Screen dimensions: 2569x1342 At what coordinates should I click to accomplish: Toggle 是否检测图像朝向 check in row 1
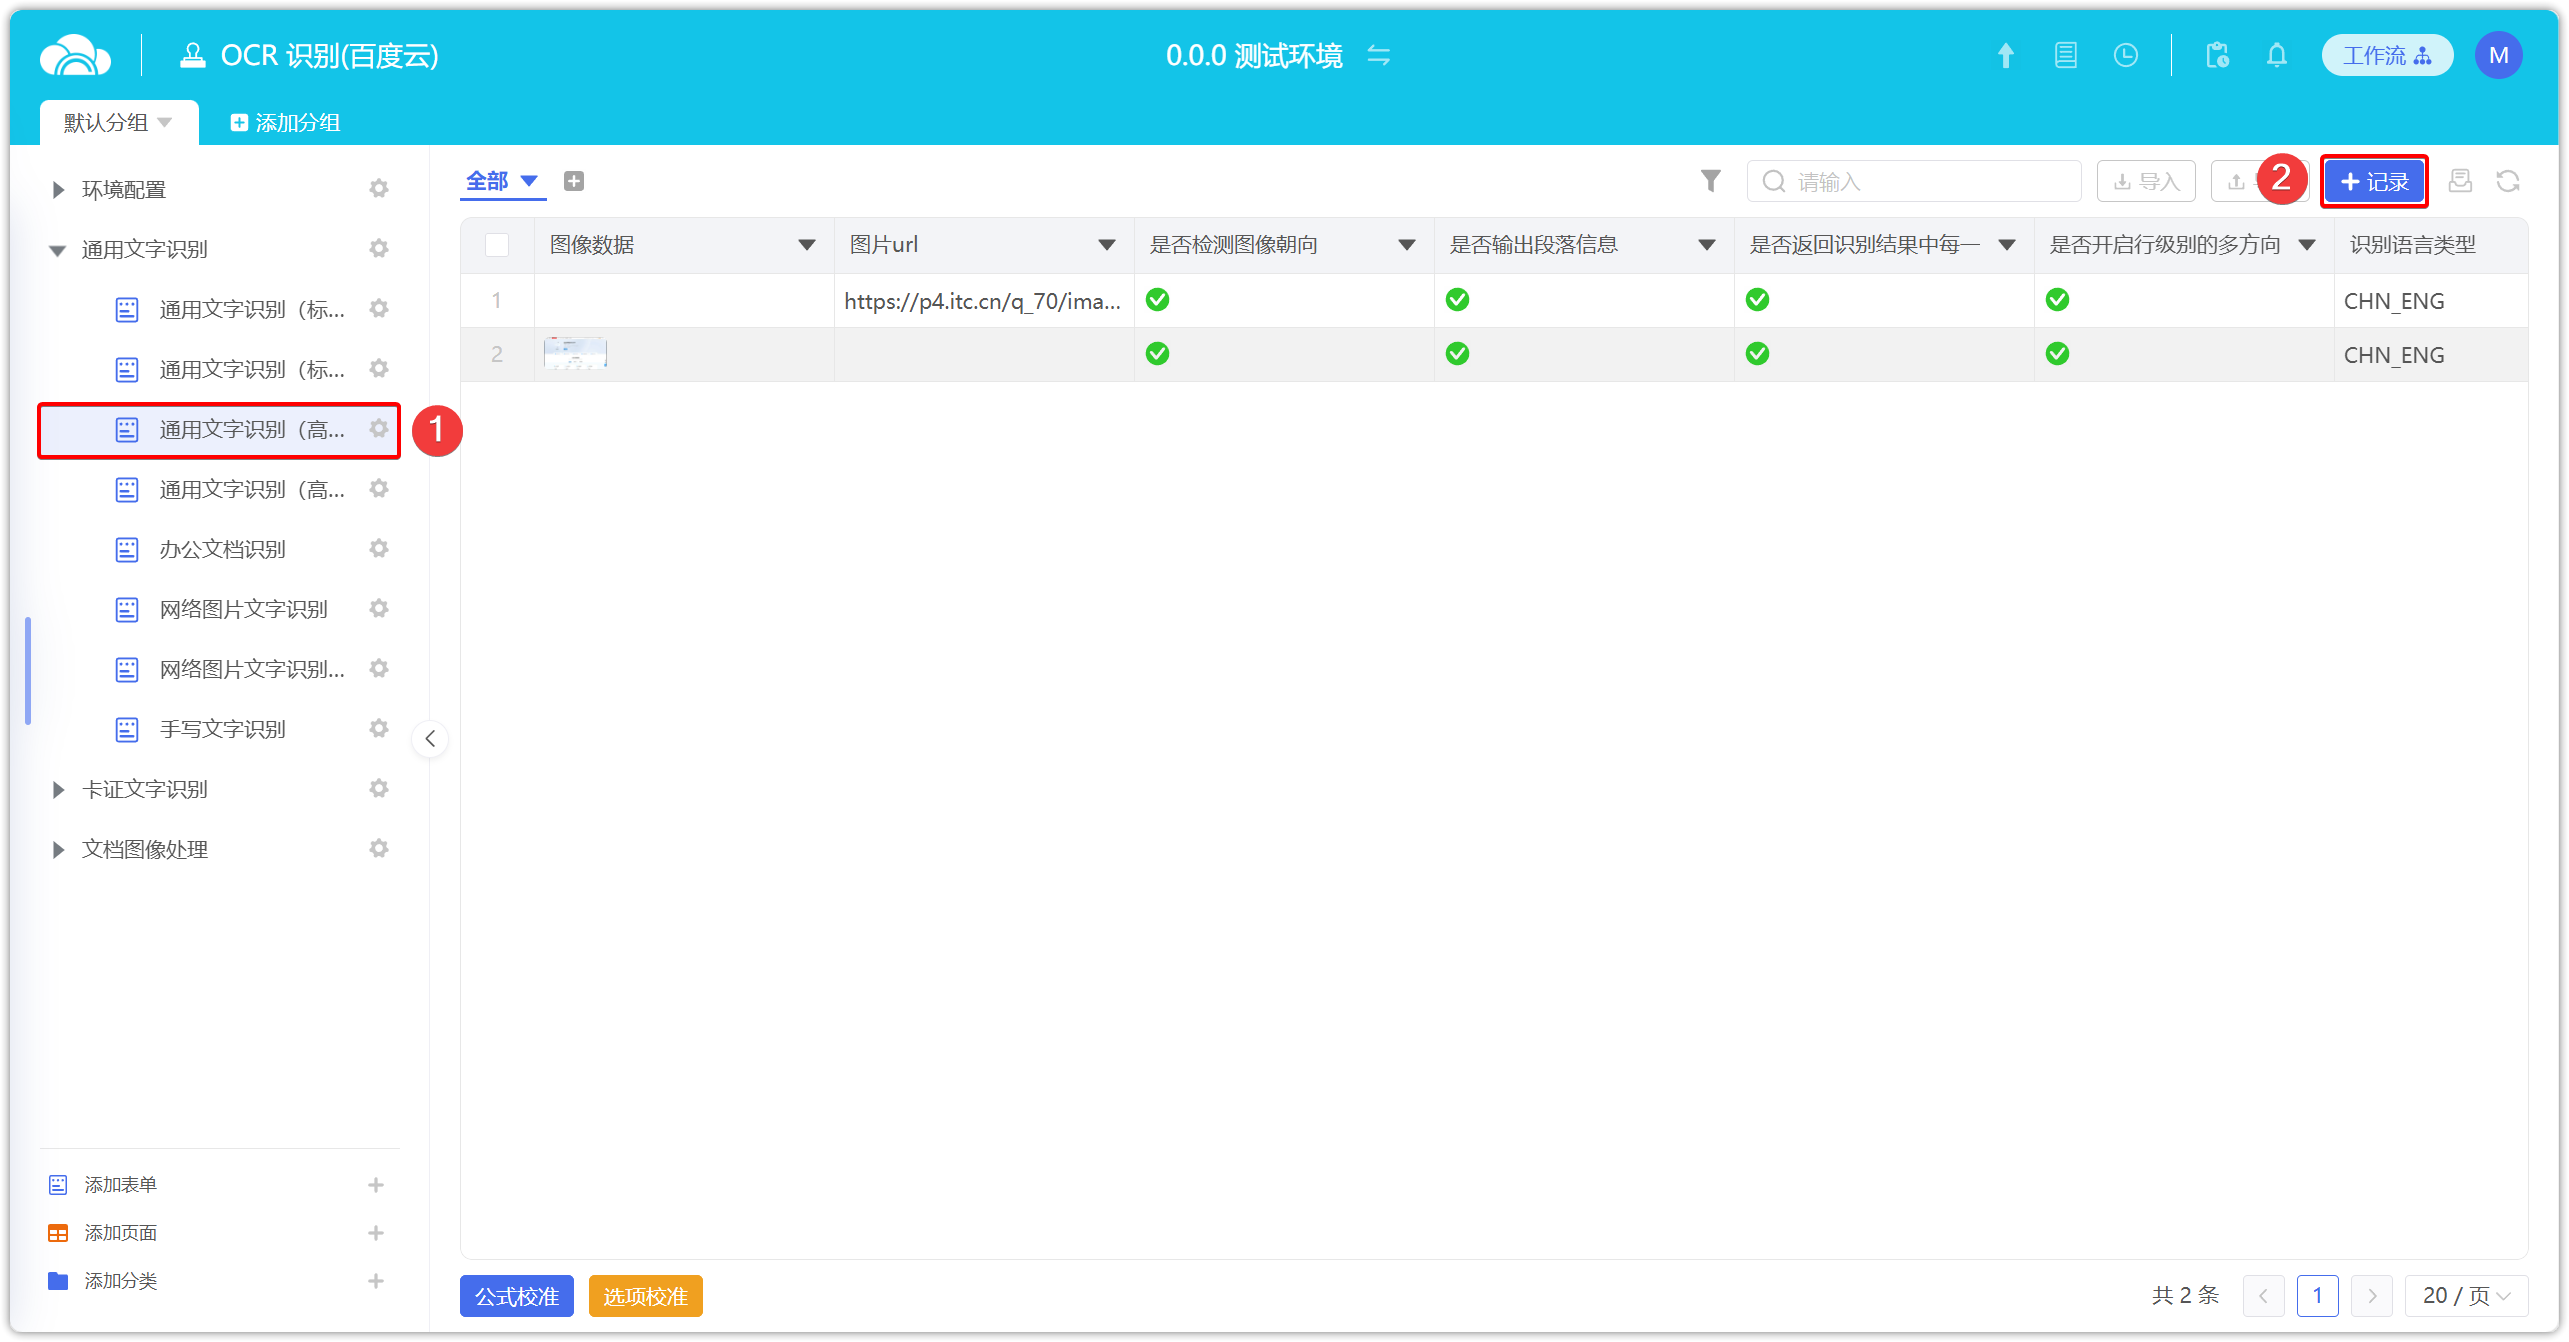tap(1158, 300)
